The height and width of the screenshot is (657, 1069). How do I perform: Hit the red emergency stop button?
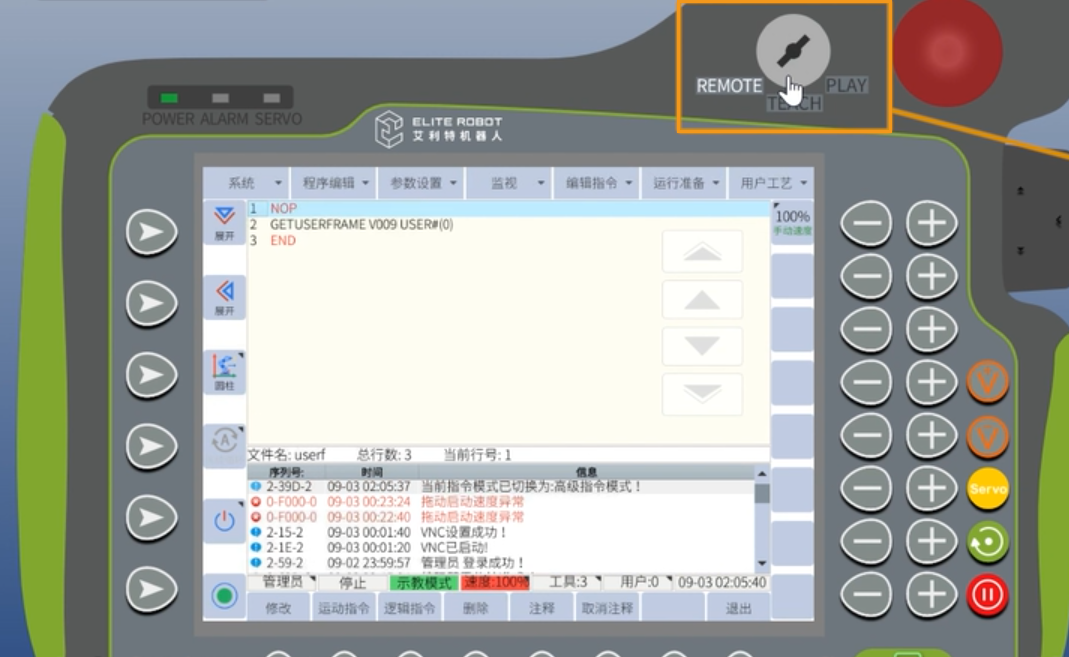[x=948, y=52]
